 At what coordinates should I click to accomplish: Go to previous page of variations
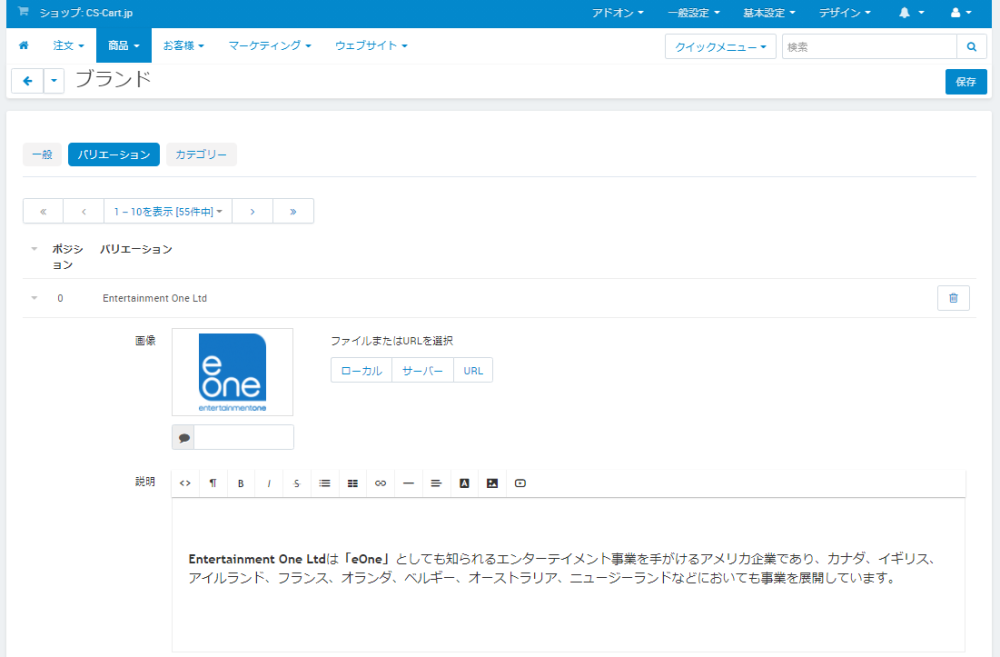point(84,211)
